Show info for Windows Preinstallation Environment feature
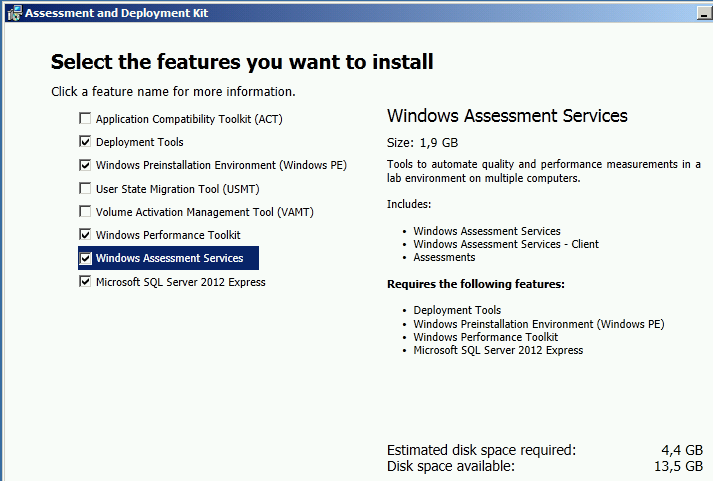The width and height of the screenshot is (713, 481). click(x=221, y=165)
